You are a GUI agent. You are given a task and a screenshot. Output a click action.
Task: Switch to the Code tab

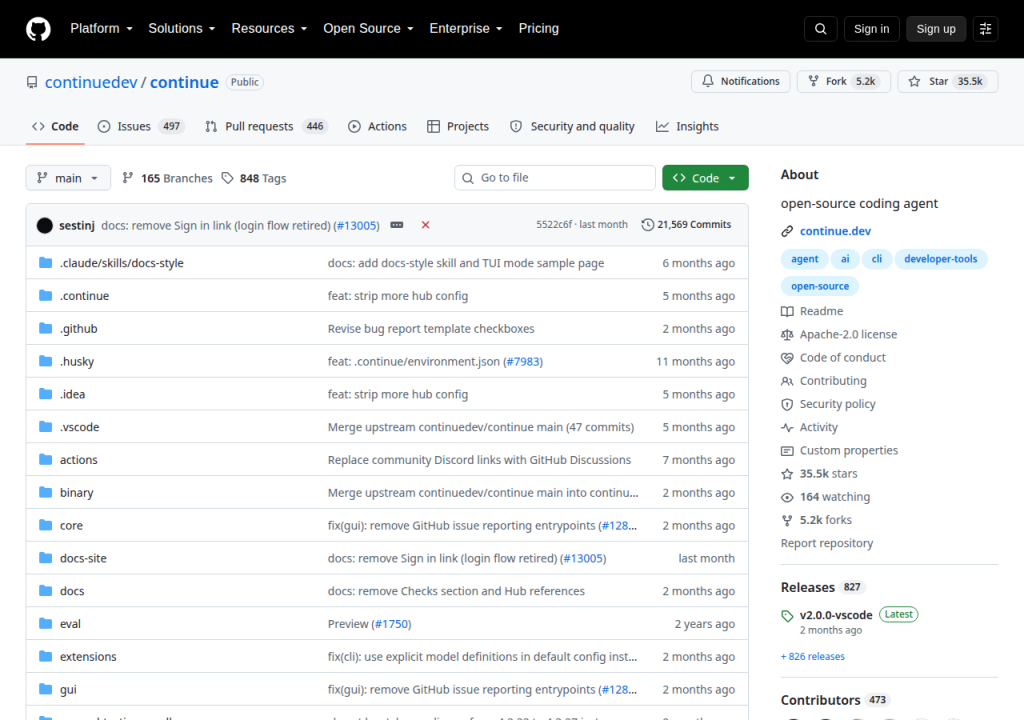(x=56, y=126)
